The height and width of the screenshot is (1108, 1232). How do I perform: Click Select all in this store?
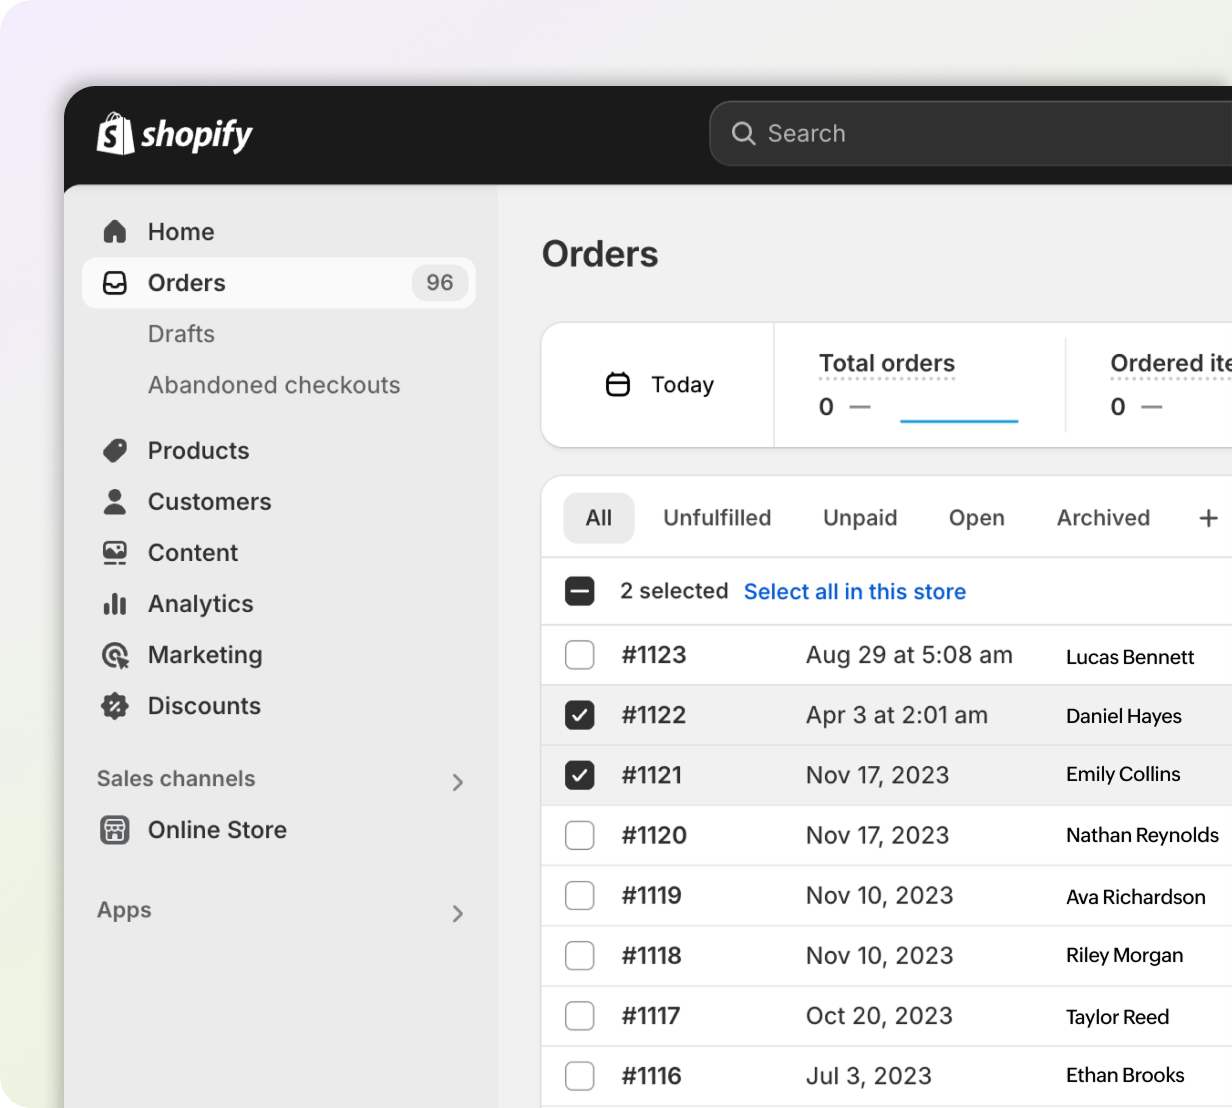pyautogui.click(x=854, y=591)
